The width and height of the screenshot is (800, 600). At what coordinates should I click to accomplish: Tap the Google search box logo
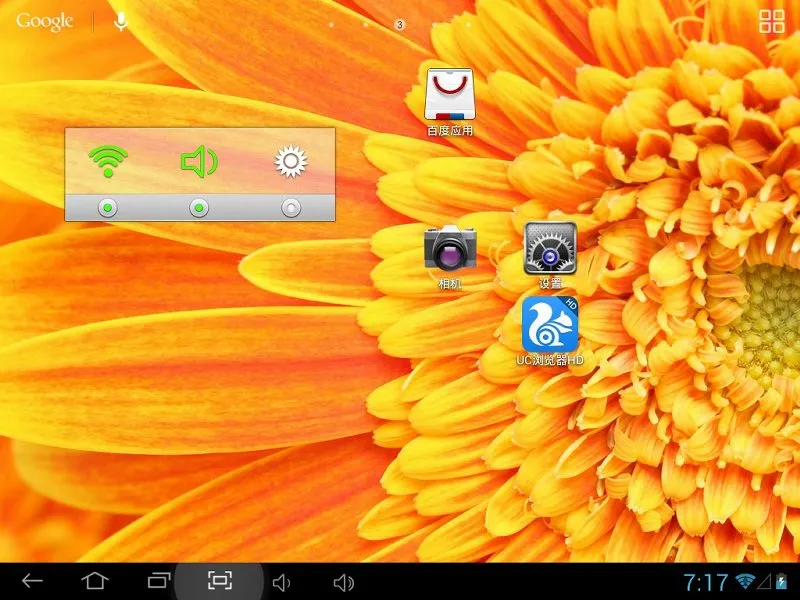point(45,21)
